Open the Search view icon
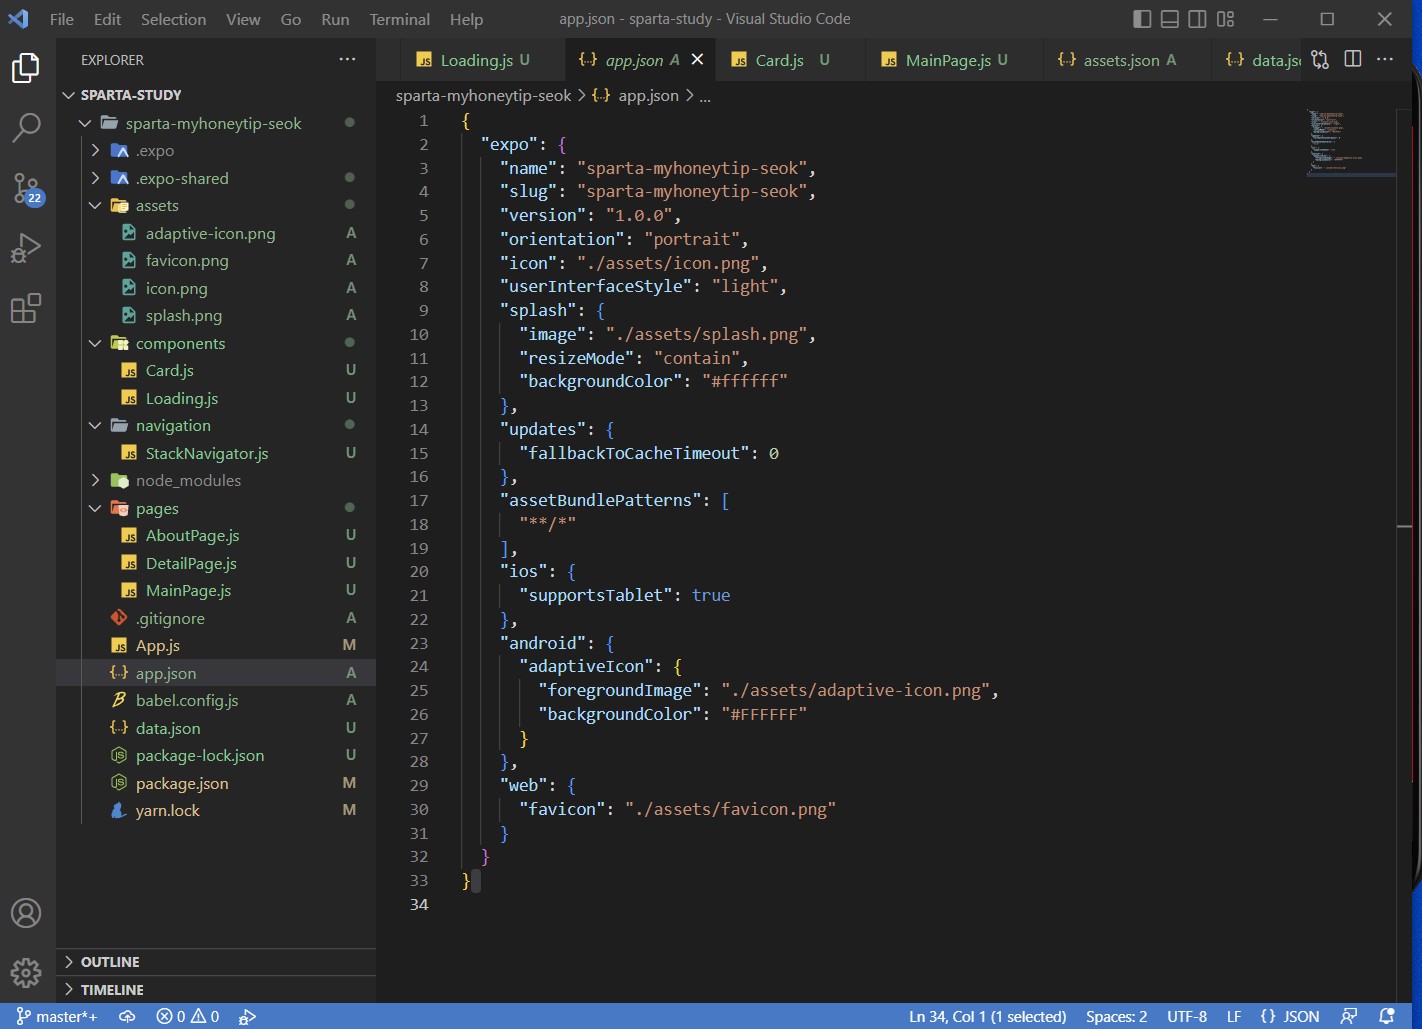This screenshot has width=1422, height=1029. (x=26, y=127)
